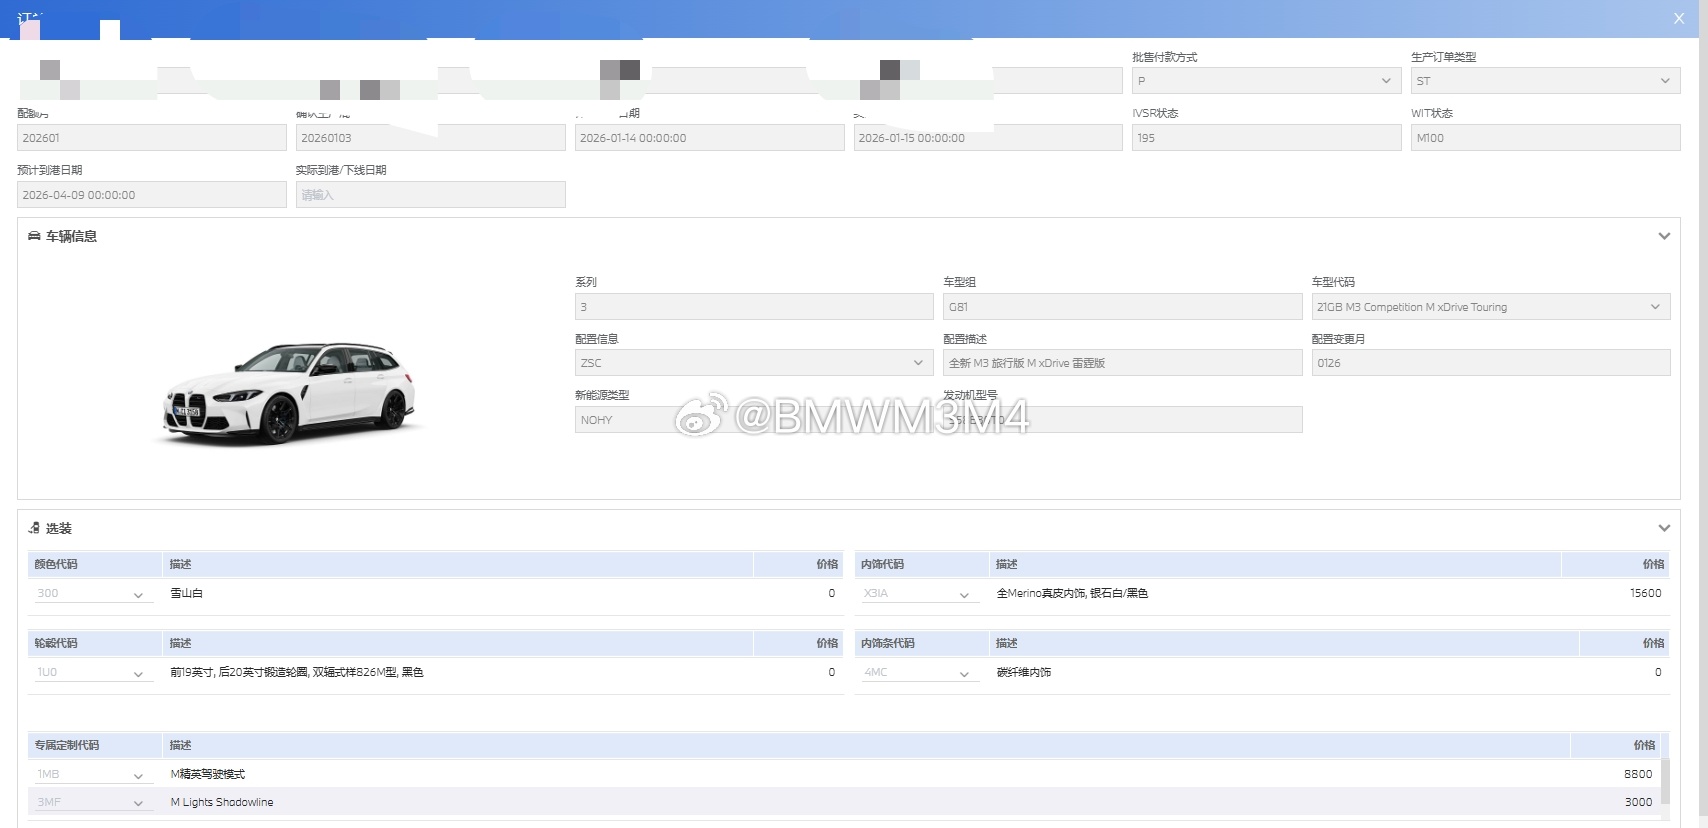Click the field showing 2026-01-14 00:00:00

pos(709,138)
